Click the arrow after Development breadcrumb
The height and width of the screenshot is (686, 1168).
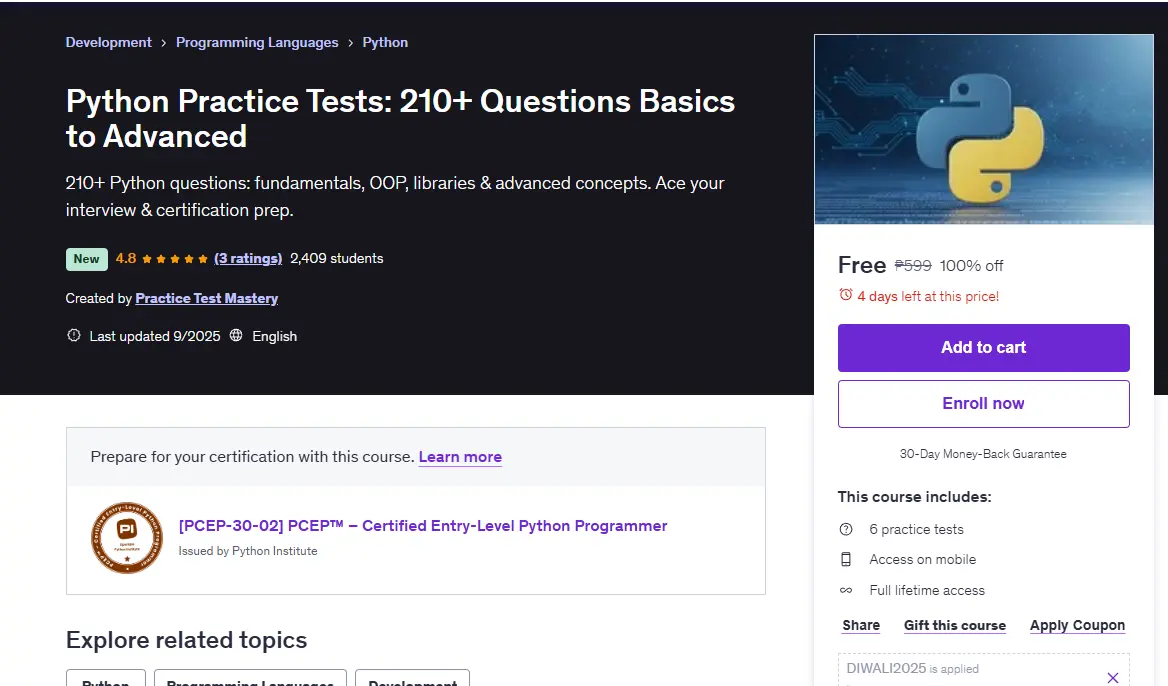click(x=164, y=43)
